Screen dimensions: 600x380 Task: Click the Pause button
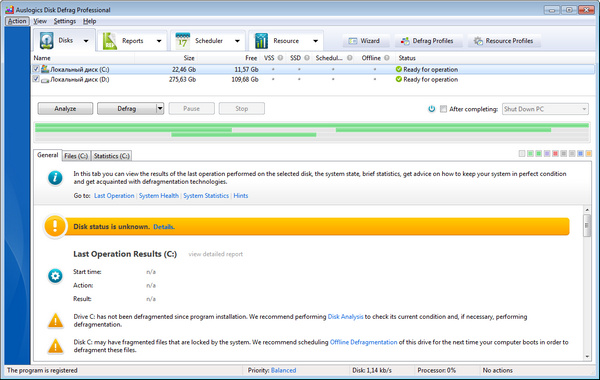click(x=191, y=109)
